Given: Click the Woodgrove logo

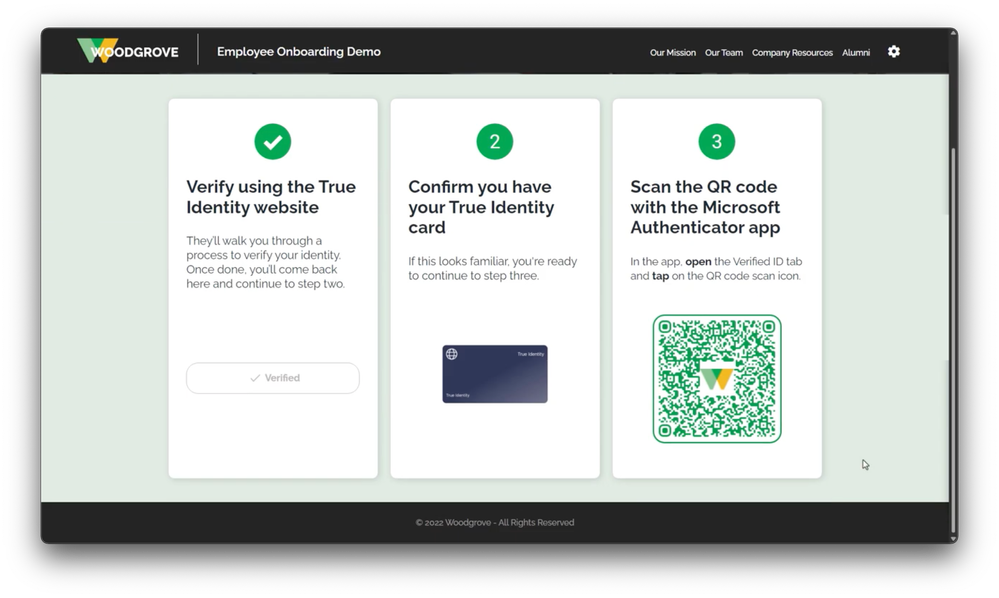Looking at the screenshot, I should coord(128,51).
